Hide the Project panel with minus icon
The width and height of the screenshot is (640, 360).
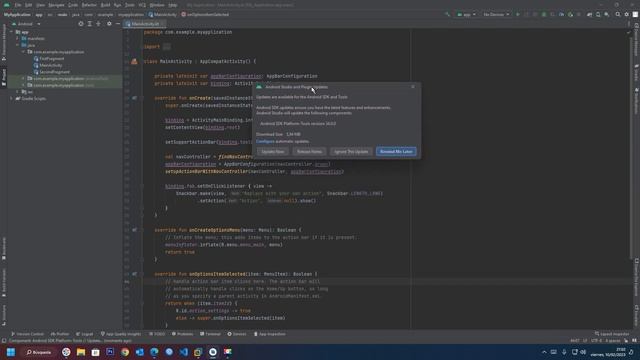coord(118,24)
